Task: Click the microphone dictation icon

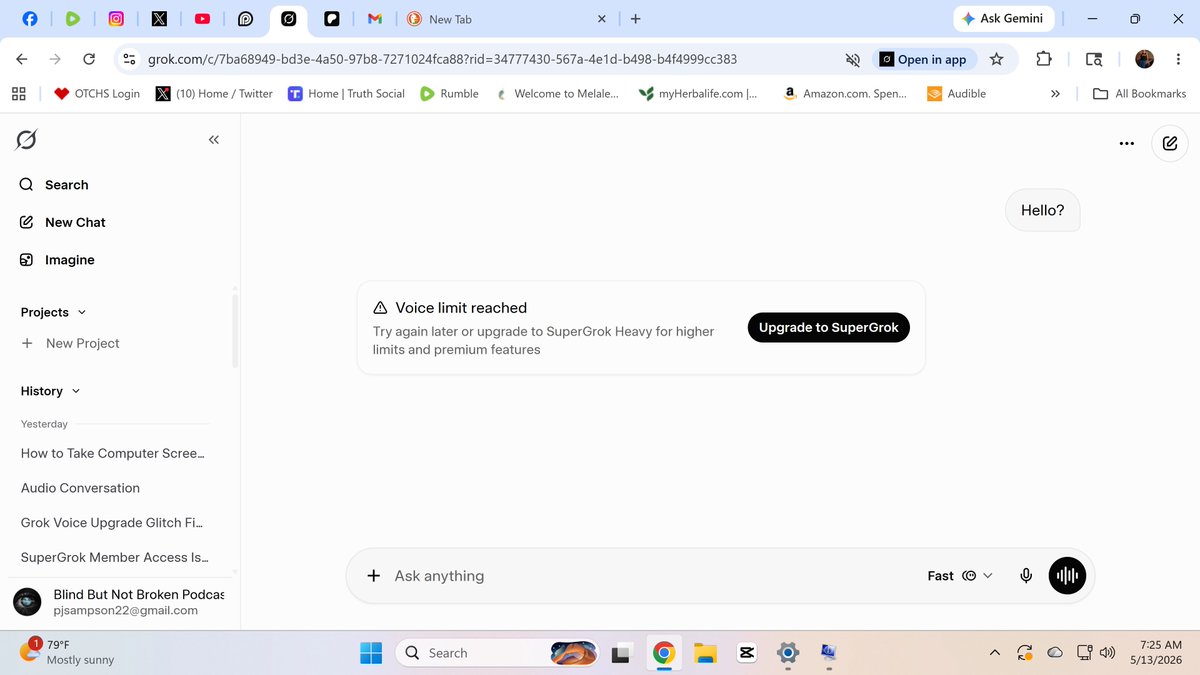Action: (x=1026, y=576)
